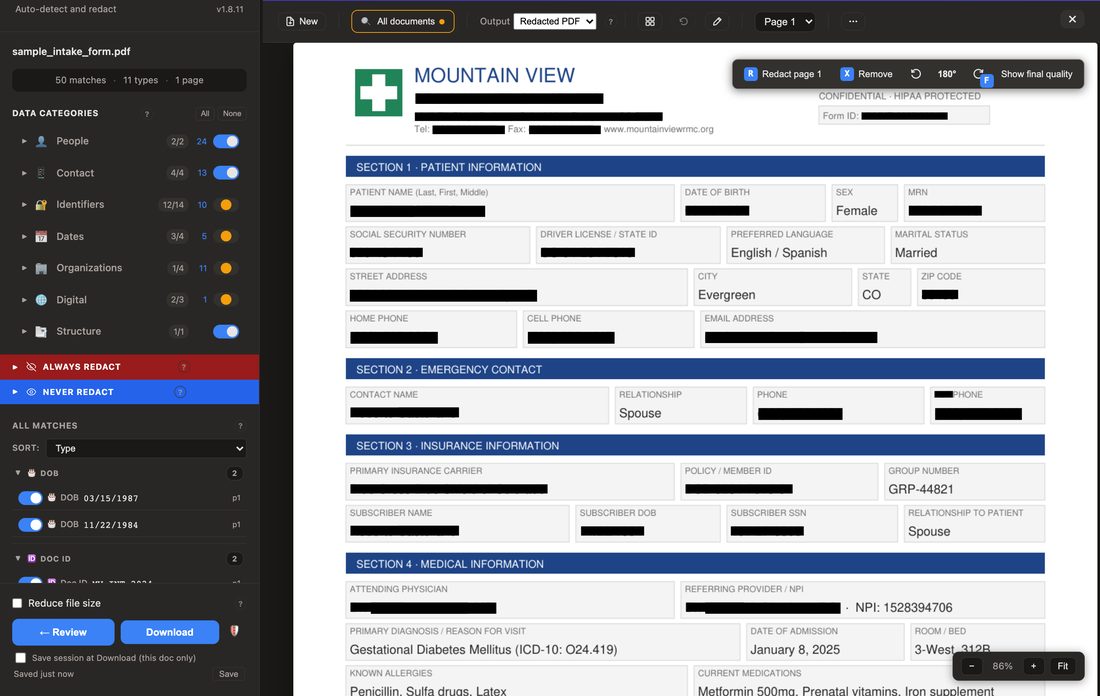Expand the Identifiers category

click(24, 204)
